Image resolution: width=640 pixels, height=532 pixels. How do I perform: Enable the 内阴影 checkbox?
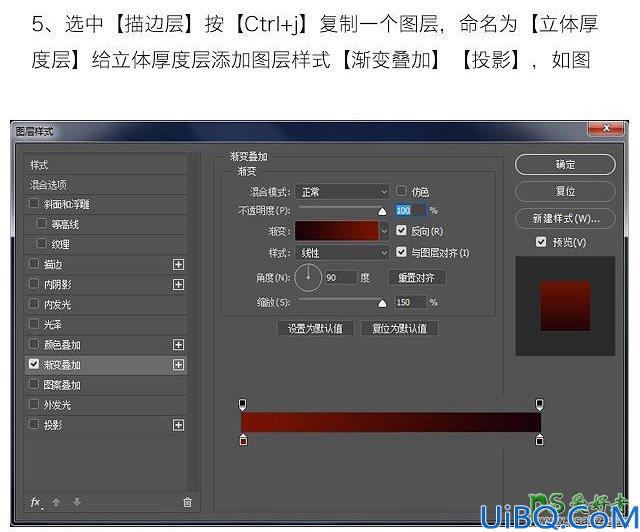tap(34, 283)
